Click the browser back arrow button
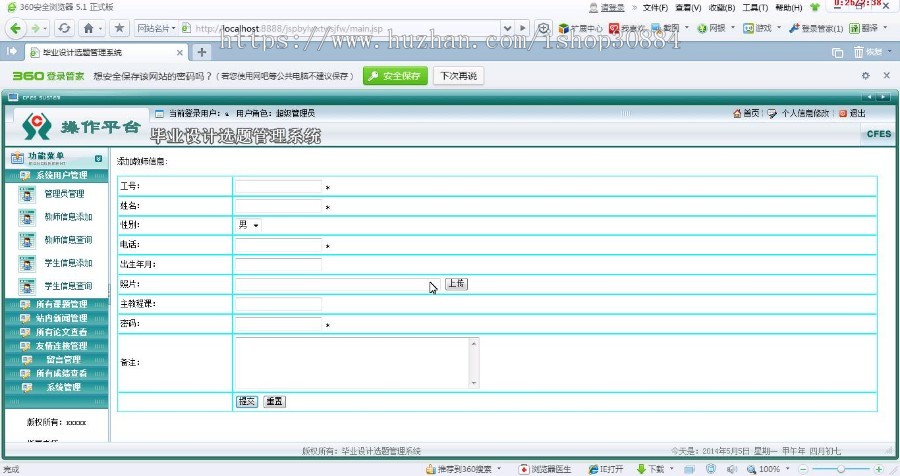This screenshot has height=476, width=900. point(15,28)
